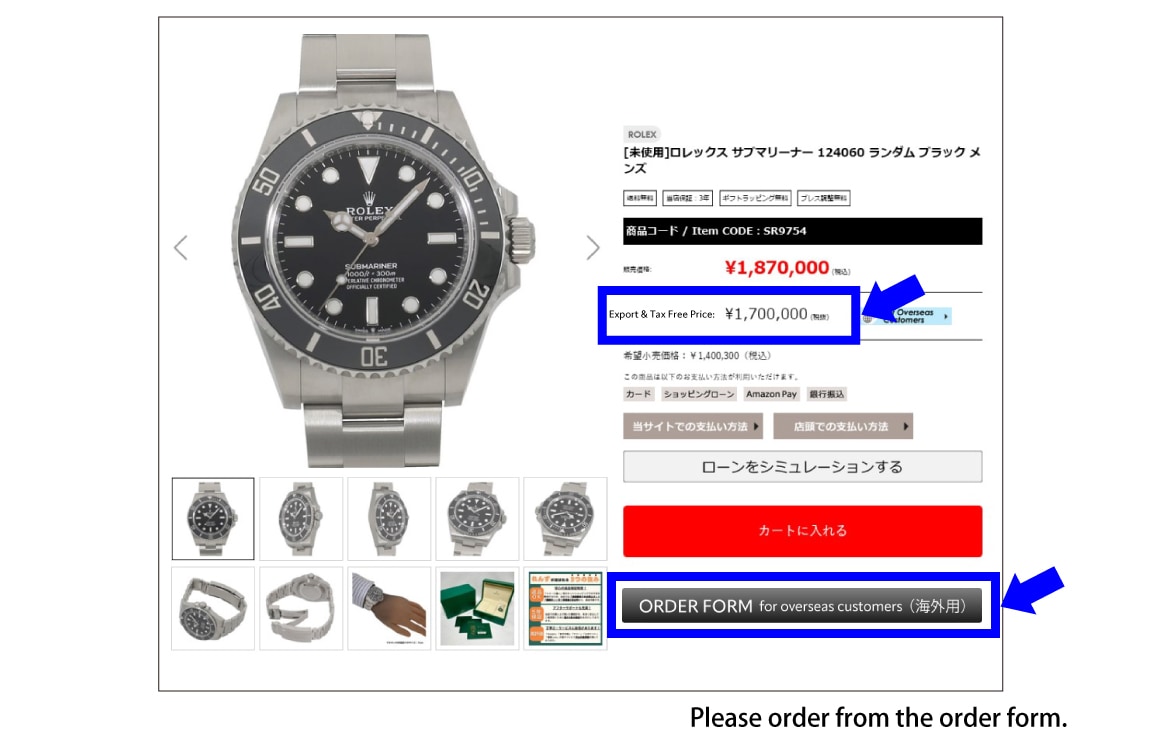View the bracelet clasp thumbnail
The height and width of the screenshot is (730, 1156).
point(301,608)
